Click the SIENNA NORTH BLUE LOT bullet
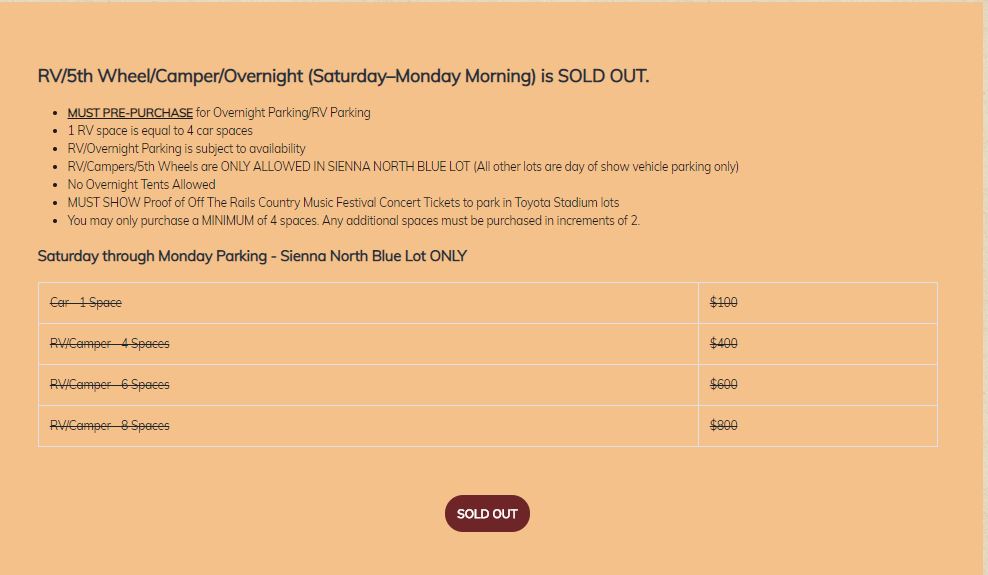988x575 pixels. point(403,167)
